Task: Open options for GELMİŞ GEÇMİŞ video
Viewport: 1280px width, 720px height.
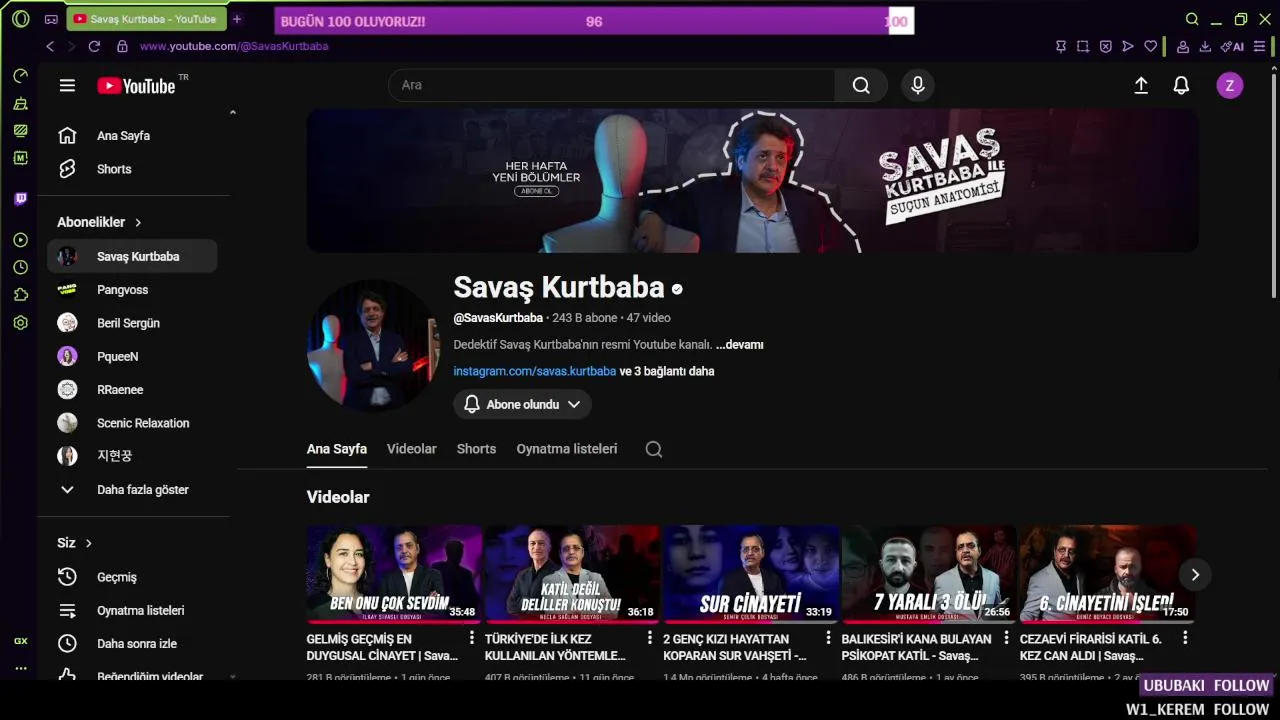Action: pyautogui.click(x=472, y=638)
